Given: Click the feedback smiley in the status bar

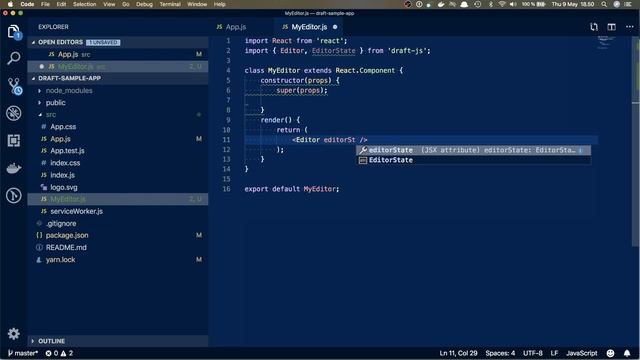Looking at the screenshot, I should coord(611,353).
